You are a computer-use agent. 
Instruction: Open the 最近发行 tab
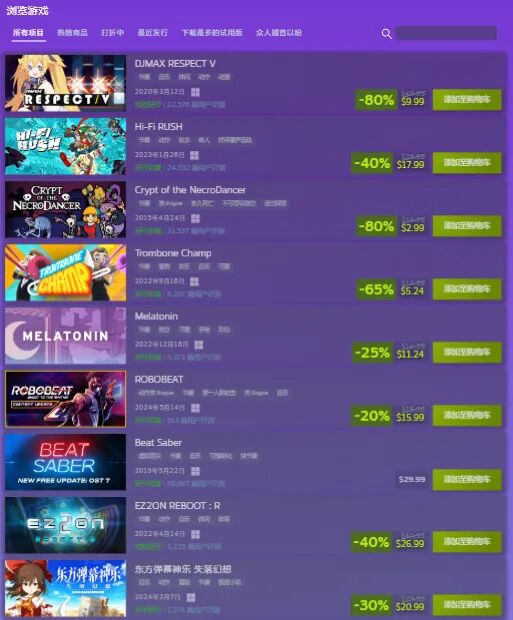coord(152,32)
